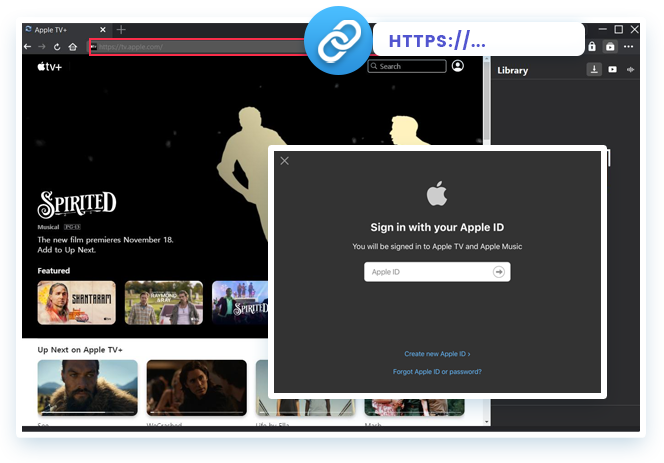Click the Apple TV Search field
Image resolution: width=664 pixels, height=463 pixels.
click(x=407, y=67)
